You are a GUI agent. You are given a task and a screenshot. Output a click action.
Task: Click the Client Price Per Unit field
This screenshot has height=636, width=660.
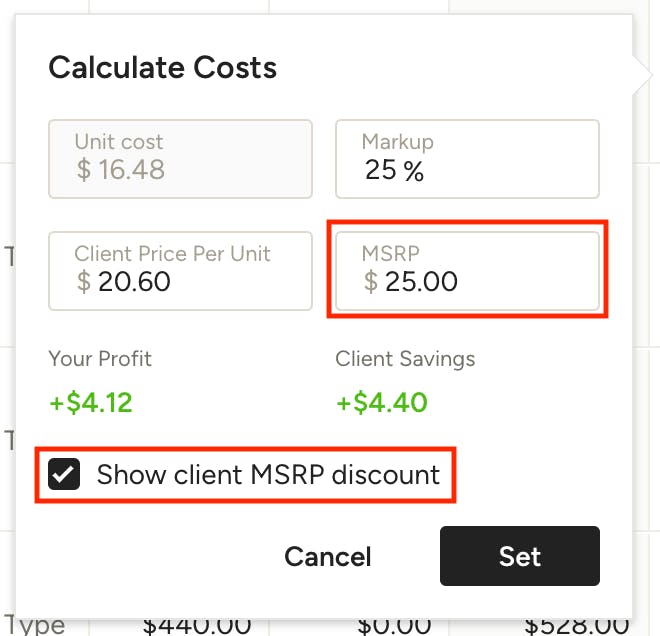[x=180, y=271]
